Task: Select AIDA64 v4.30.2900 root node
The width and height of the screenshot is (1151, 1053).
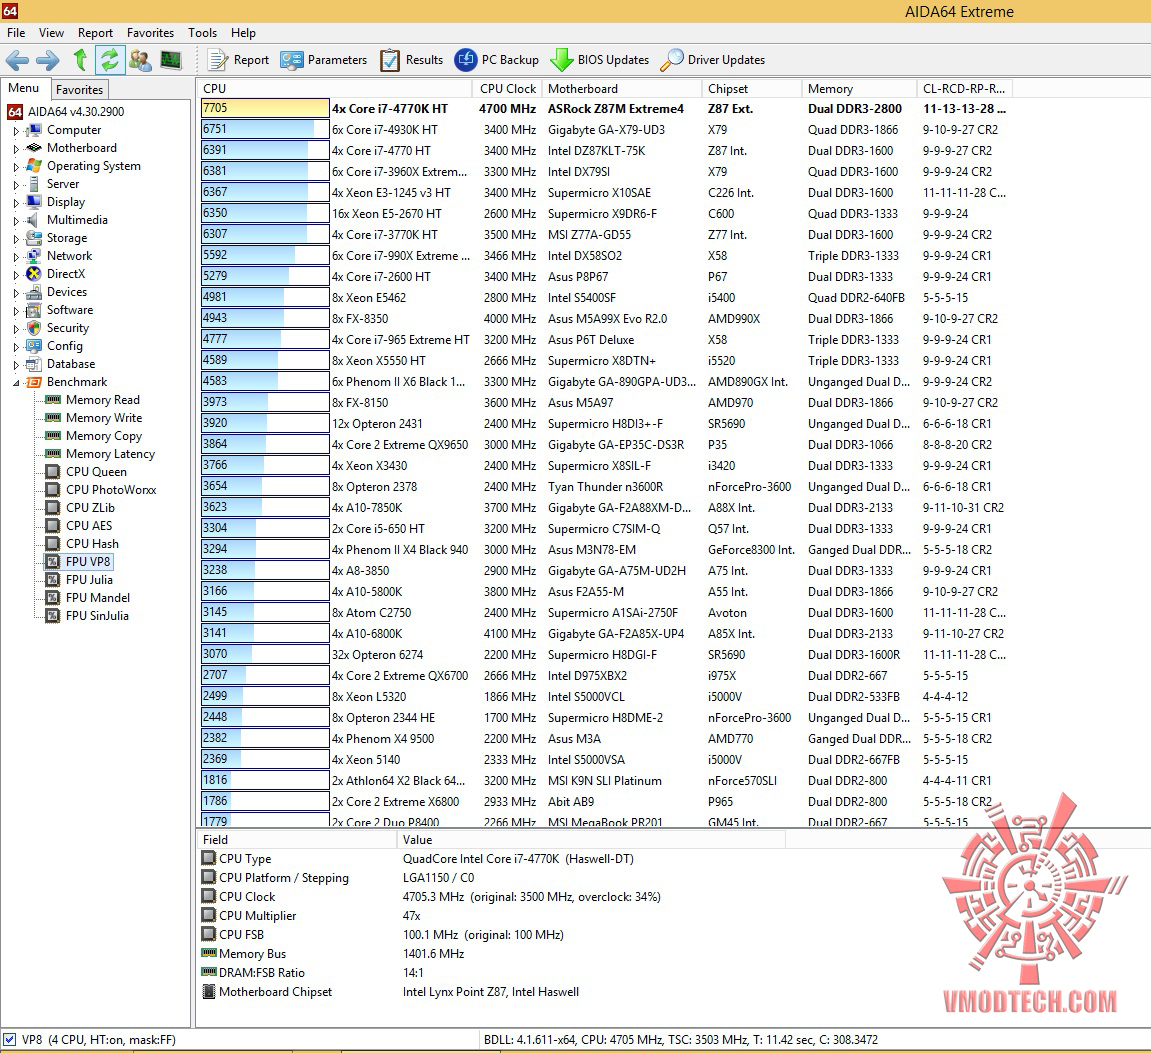Action: [76, 112]
